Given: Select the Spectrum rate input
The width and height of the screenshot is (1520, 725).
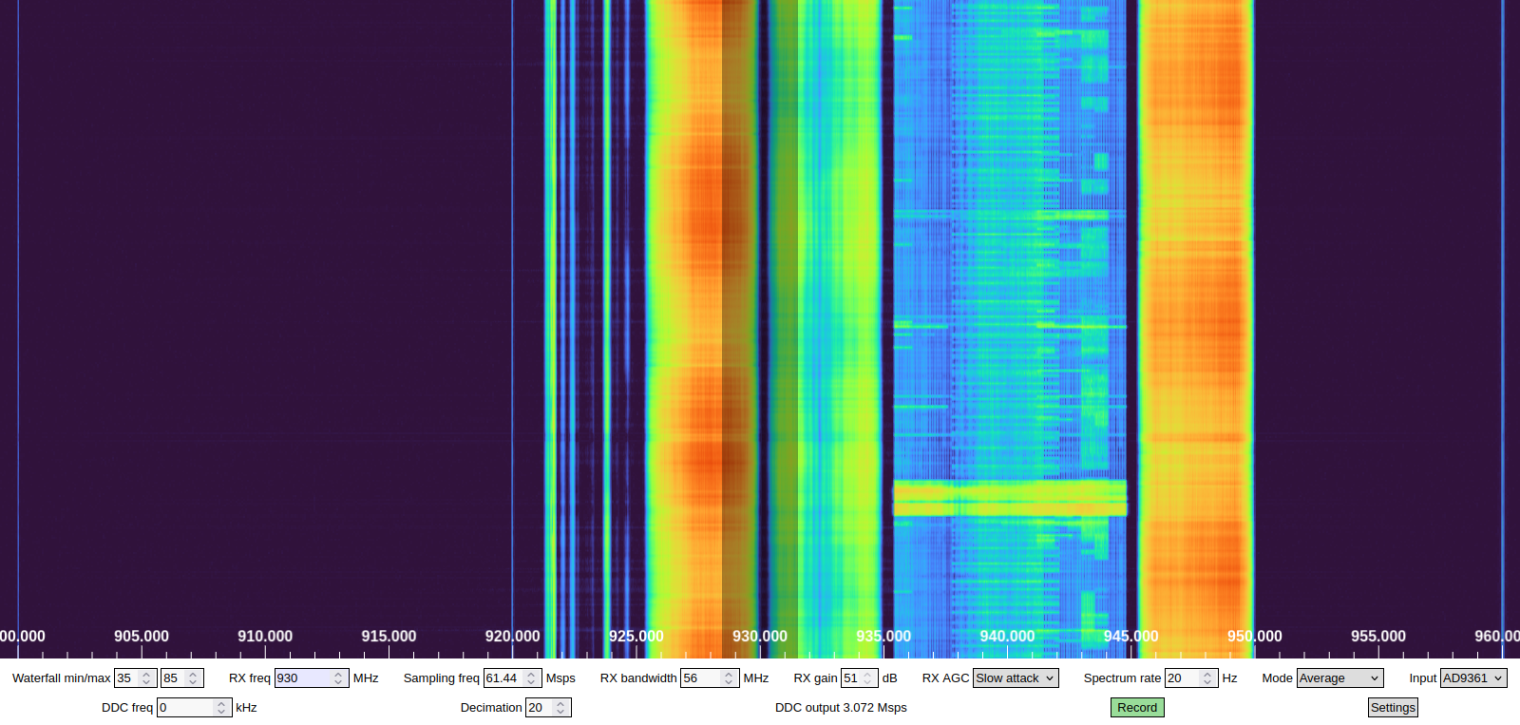Looking at the screenshot, I should click(x=1181, y=678).
